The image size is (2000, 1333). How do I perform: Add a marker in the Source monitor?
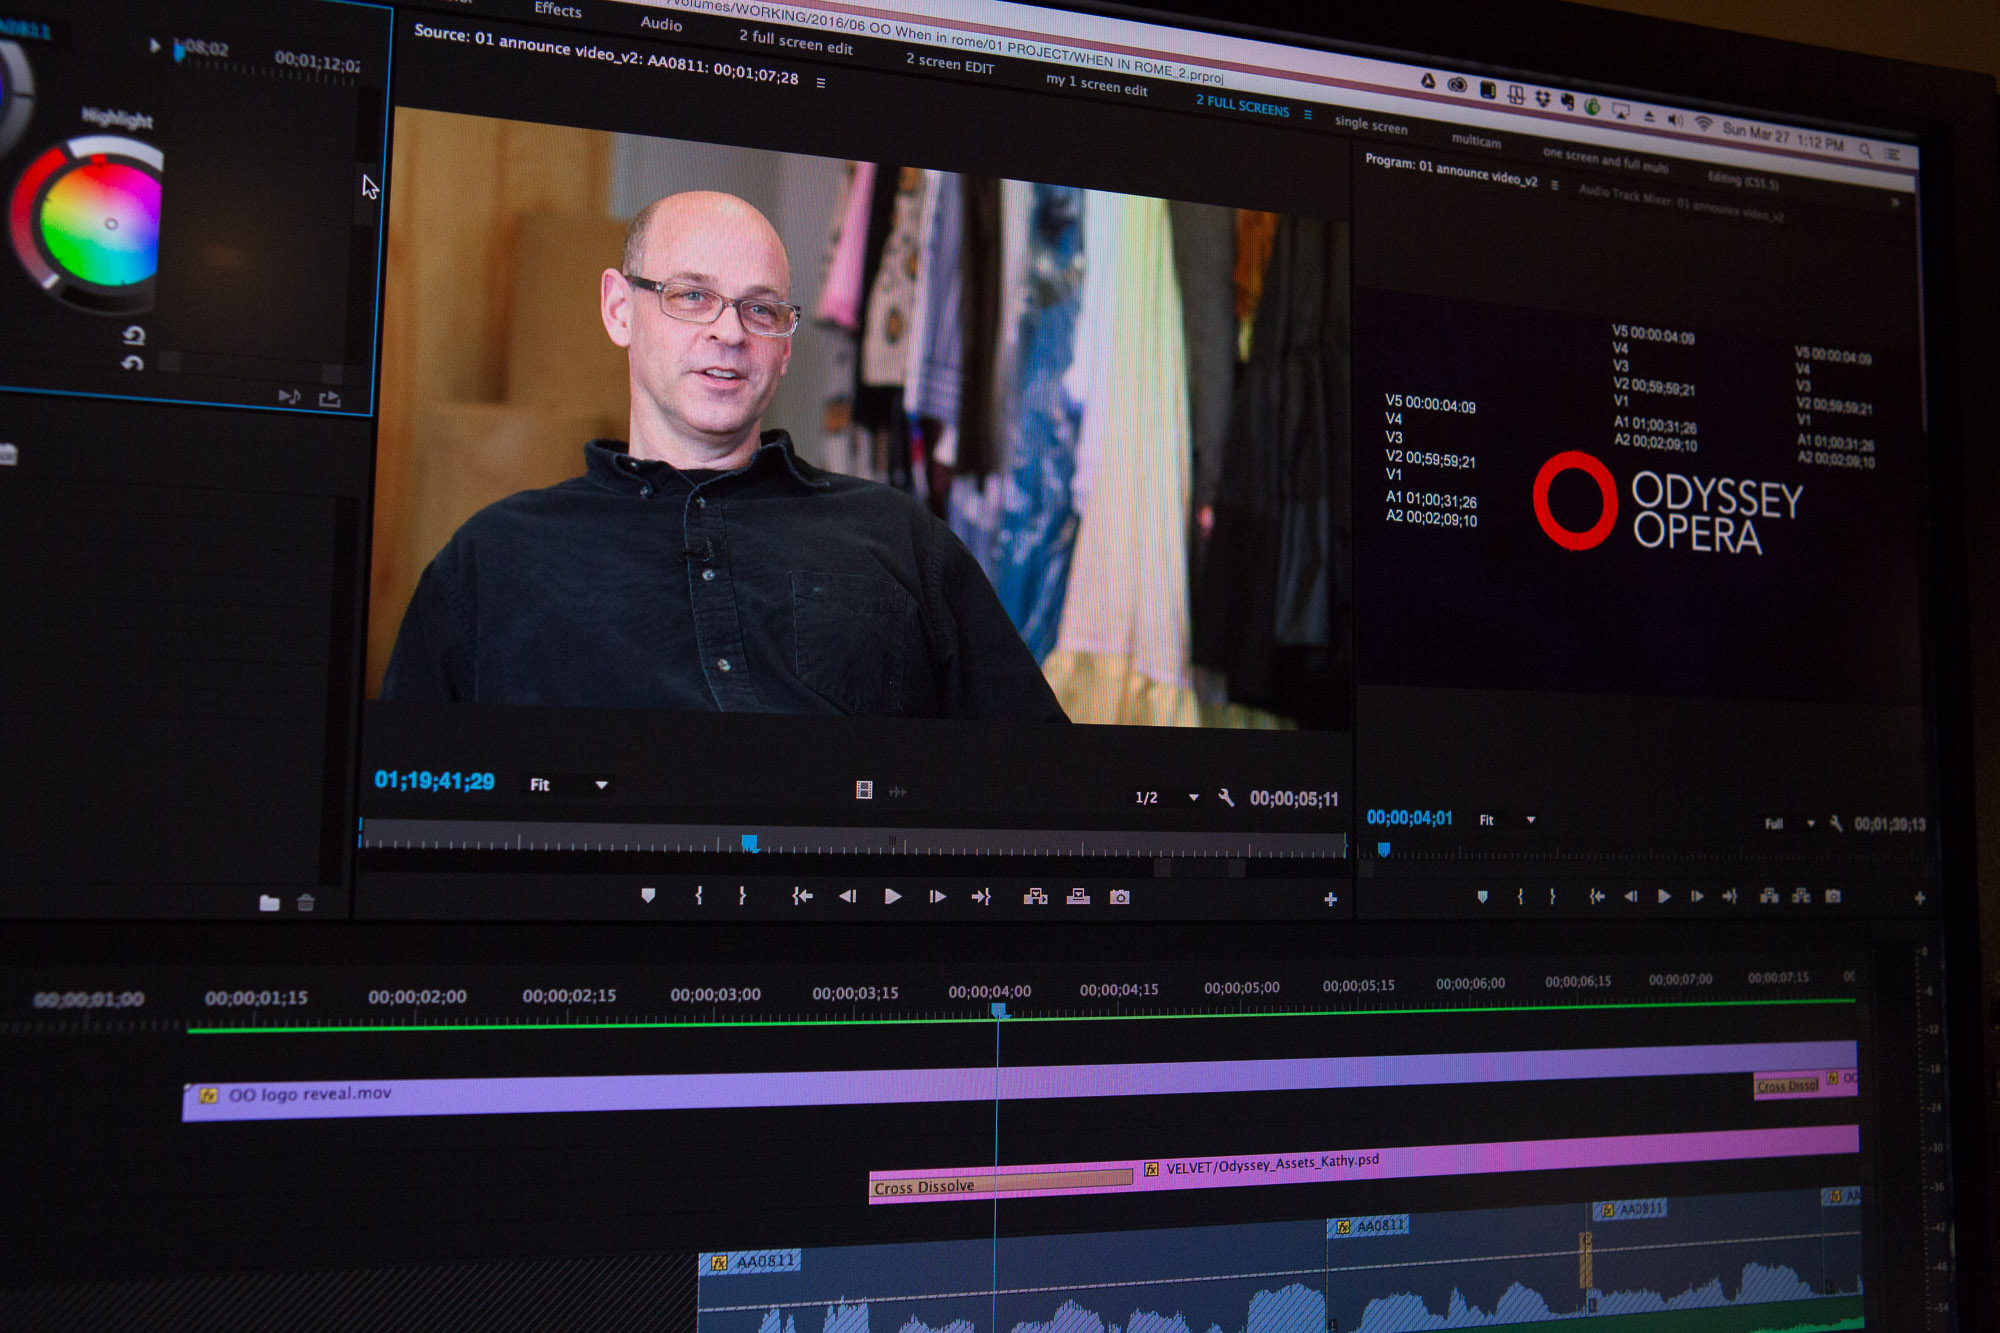point(648,895)
